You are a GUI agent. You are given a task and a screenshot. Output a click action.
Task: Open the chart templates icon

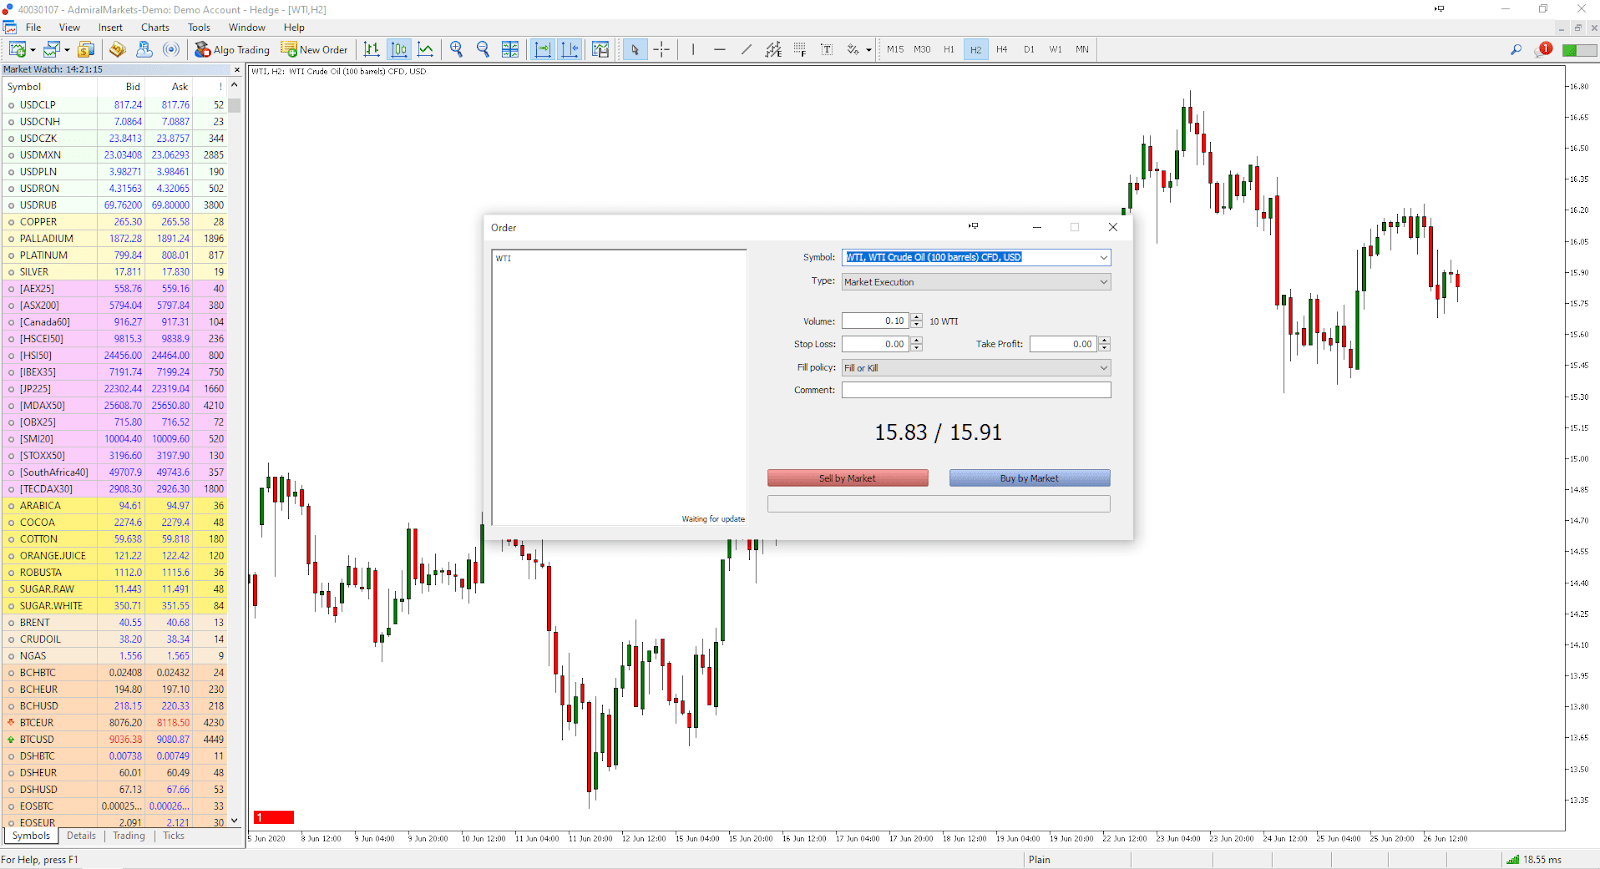pos(600,49)
